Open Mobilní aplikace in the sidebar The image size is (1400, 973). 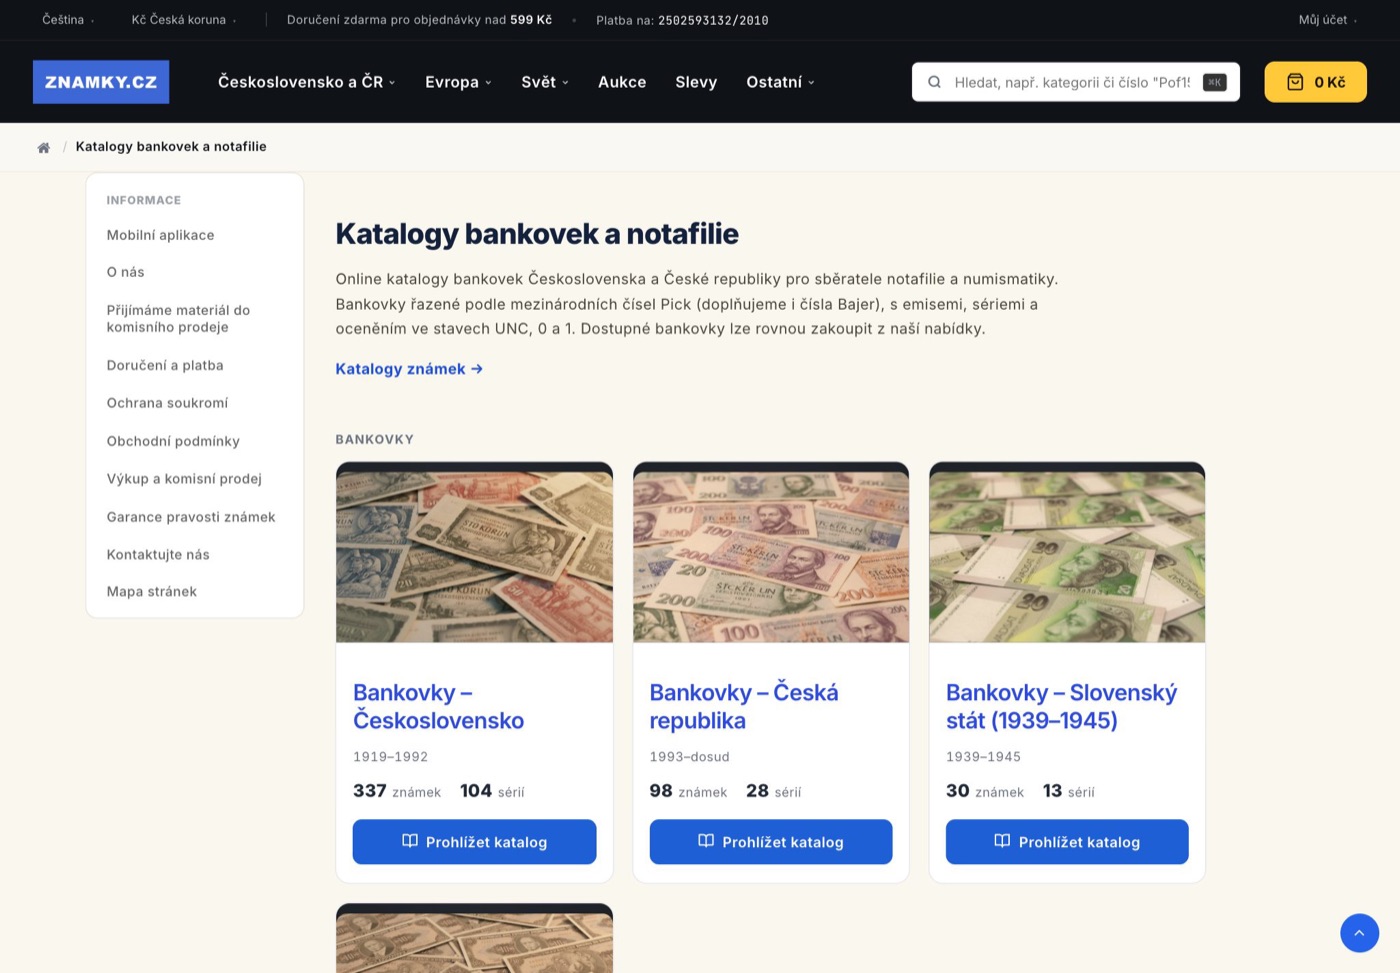160,235
